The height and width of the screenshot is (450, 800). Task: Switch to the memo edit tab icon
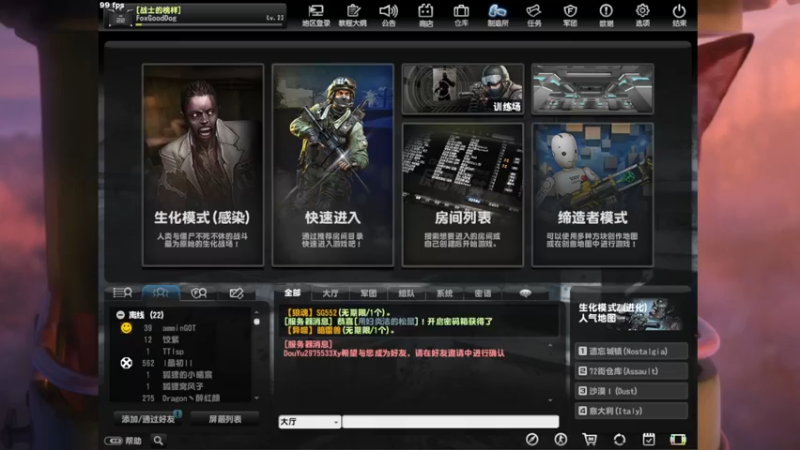(236, 293)
